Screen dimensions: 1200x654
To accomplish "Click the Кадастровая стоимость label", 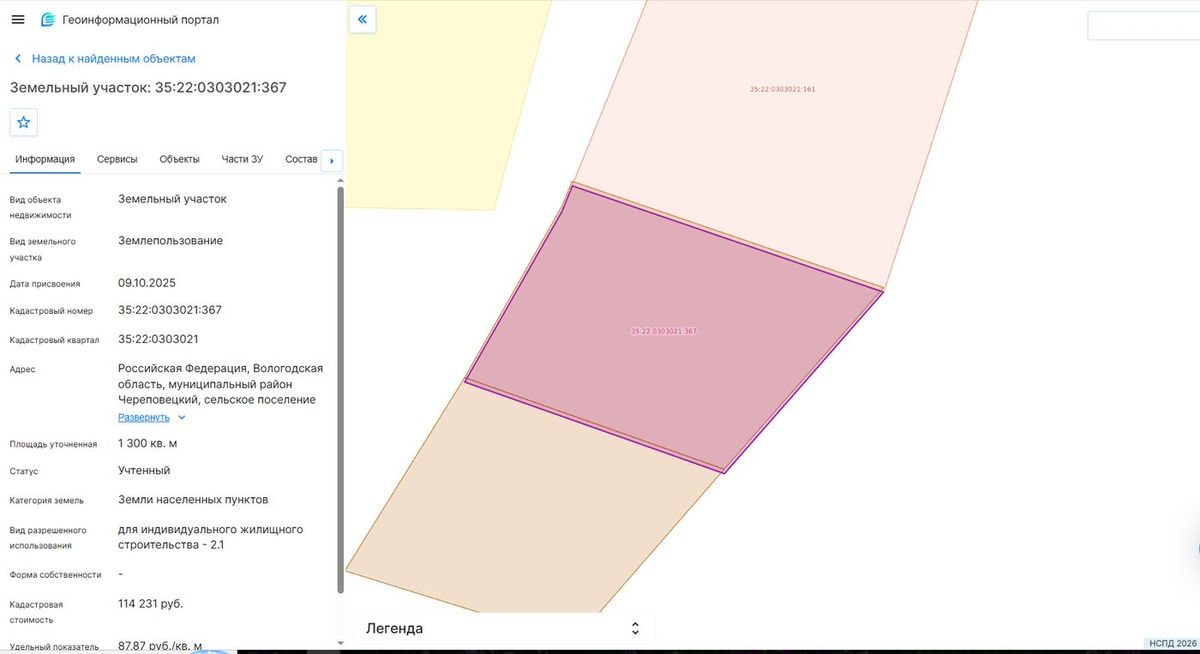I will [x=37, y=613].
